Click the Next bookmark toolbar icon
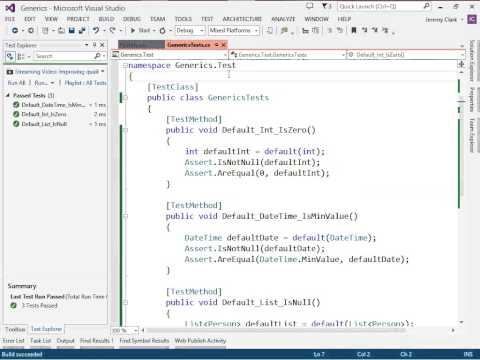The width and height of the screenshot is (480, 360). point(375,30)
